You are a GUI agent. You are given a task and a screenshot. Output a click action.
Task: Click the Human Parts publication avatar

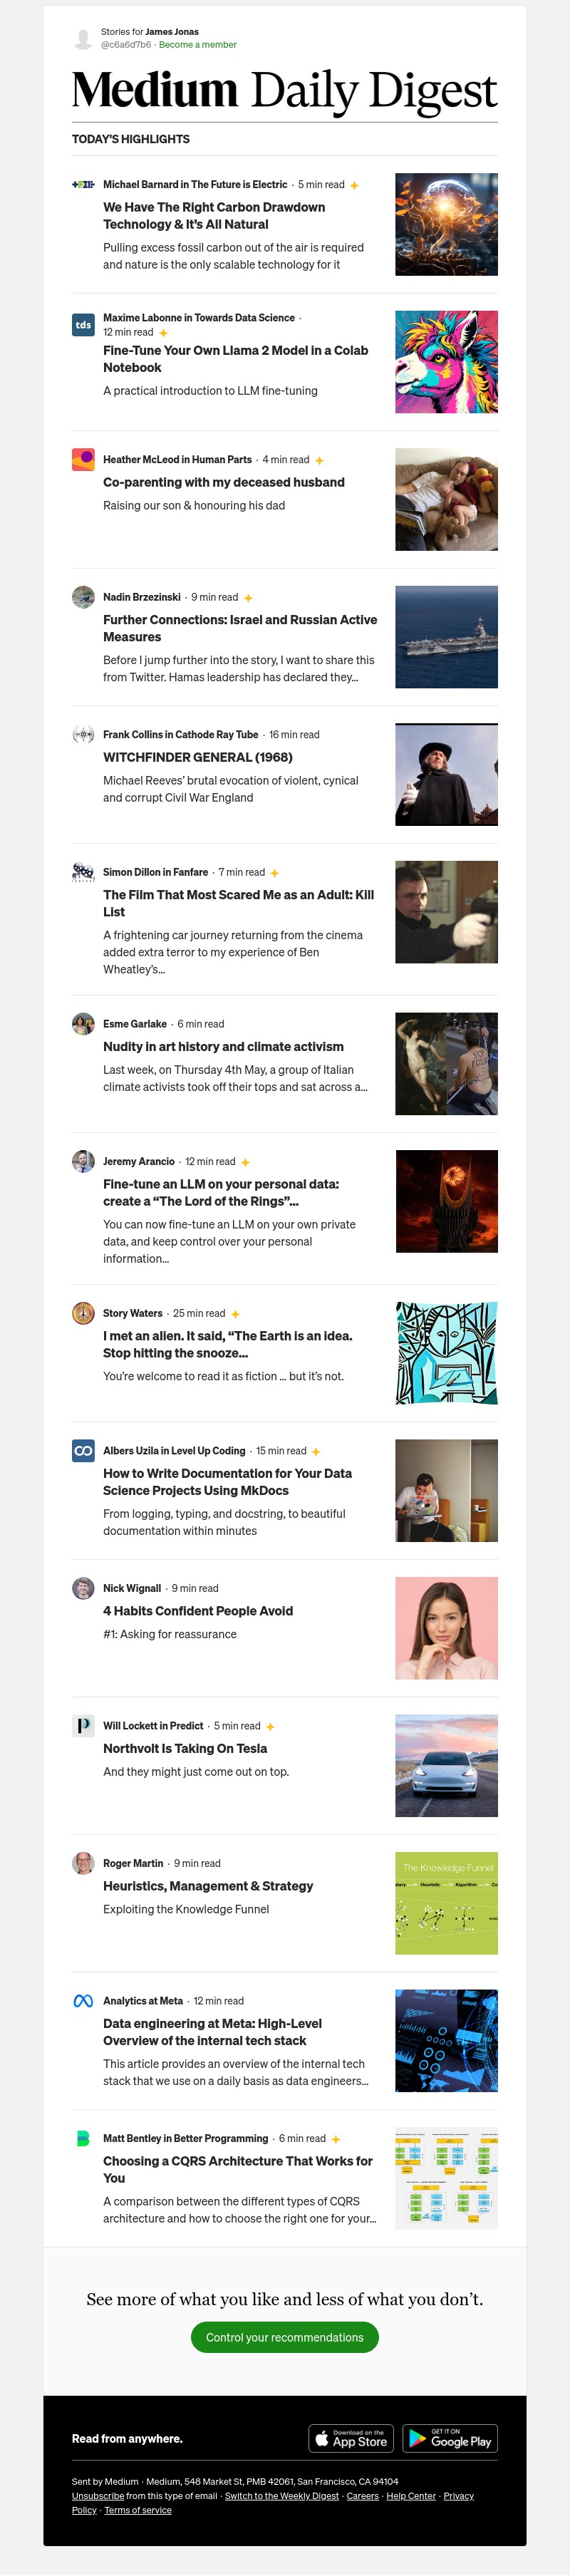coord(83,460)
